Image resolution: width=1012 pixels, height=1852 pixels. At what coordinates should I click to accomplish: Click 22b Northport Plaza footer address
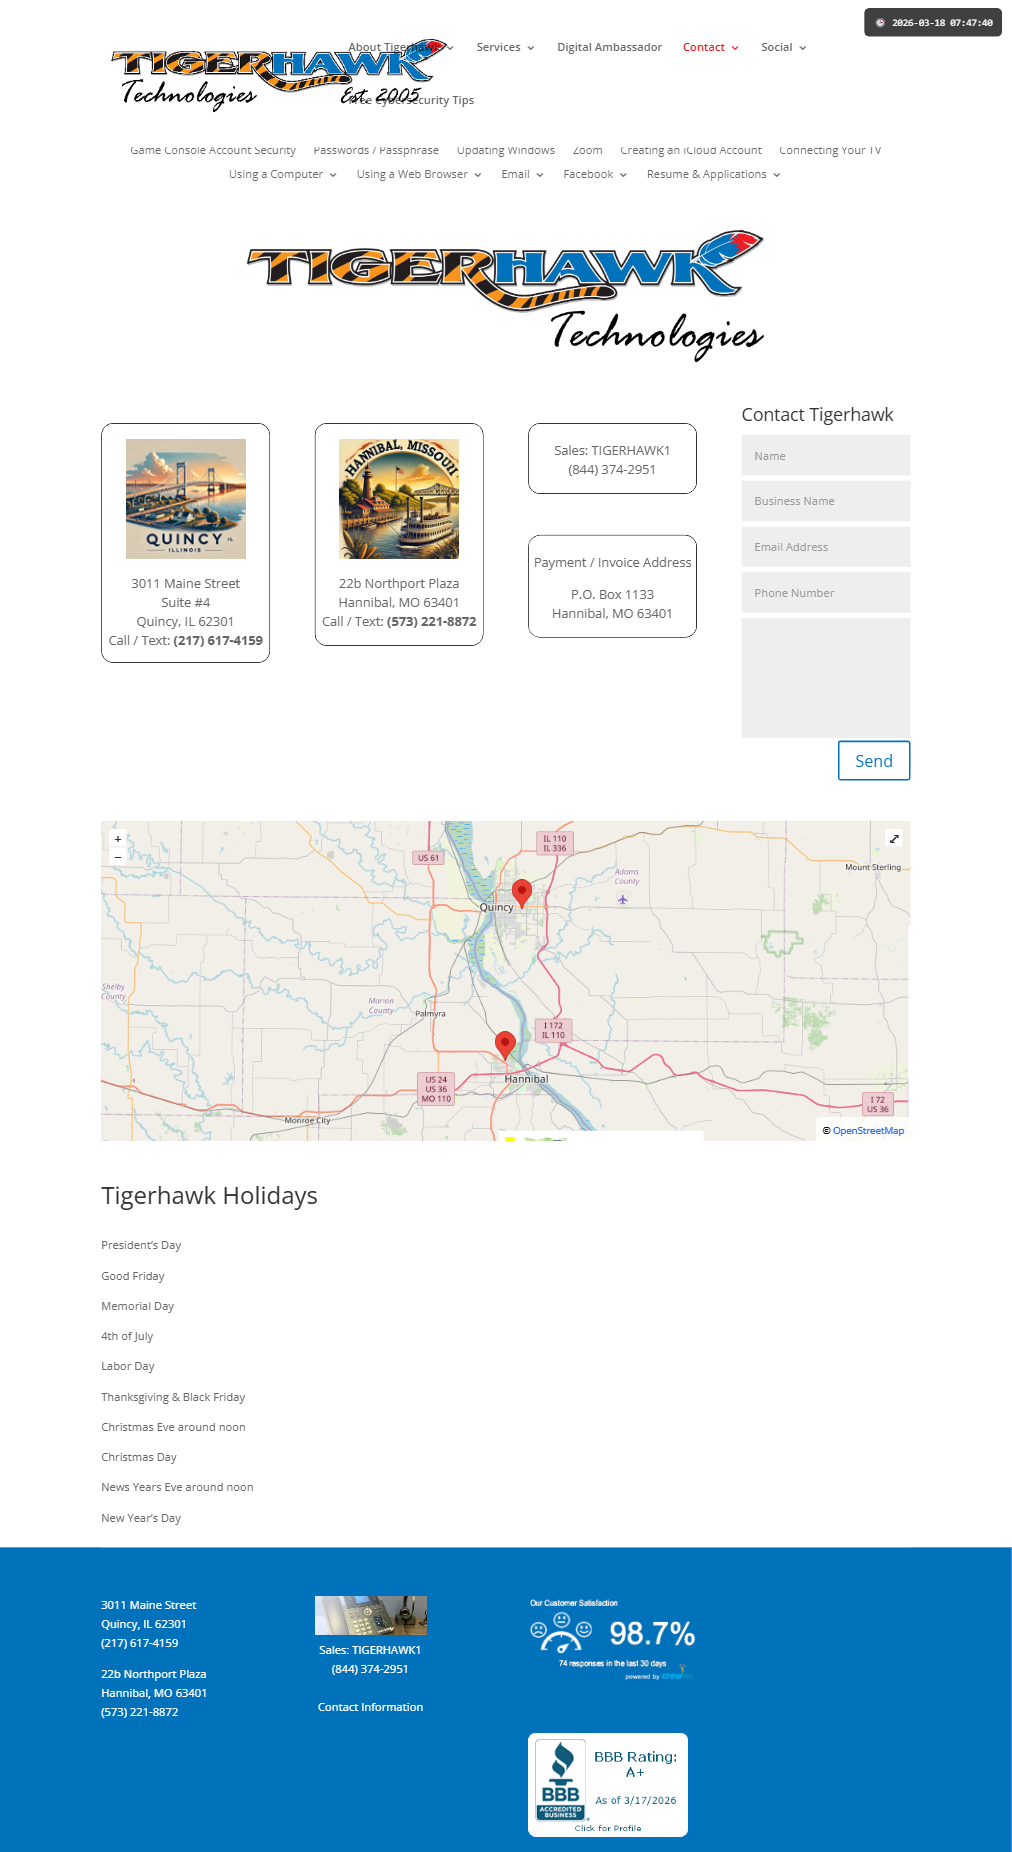154,1674
